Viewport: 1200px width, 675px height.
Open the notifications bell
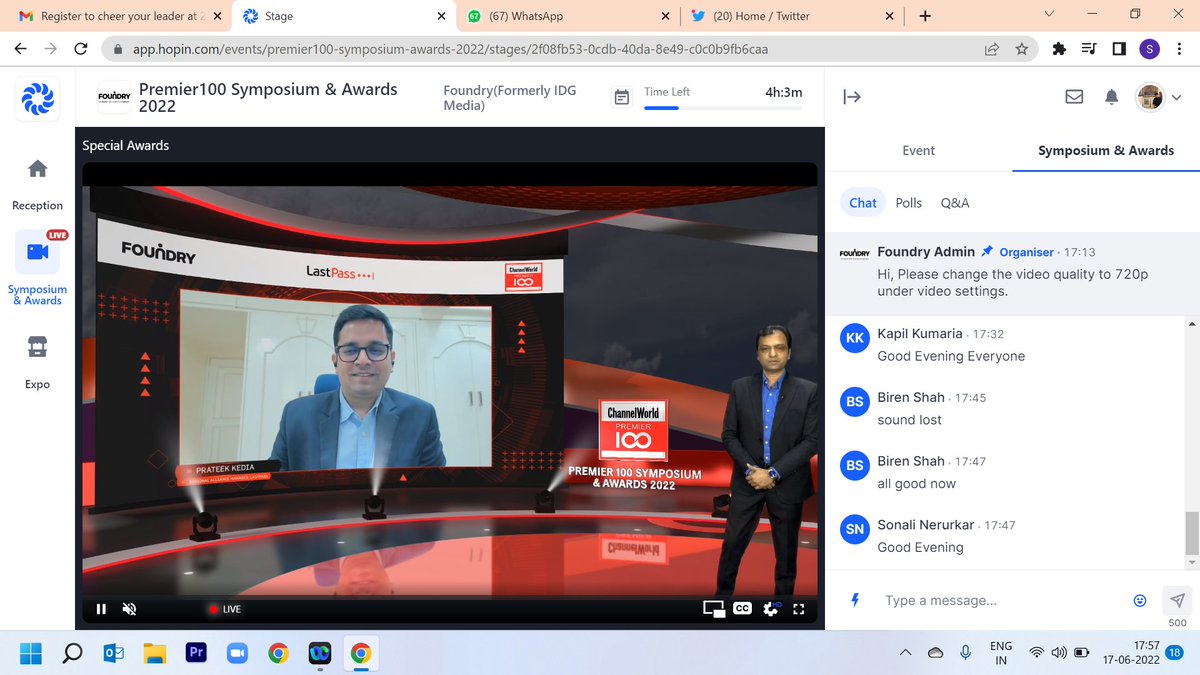click(x=1110, y=96)
